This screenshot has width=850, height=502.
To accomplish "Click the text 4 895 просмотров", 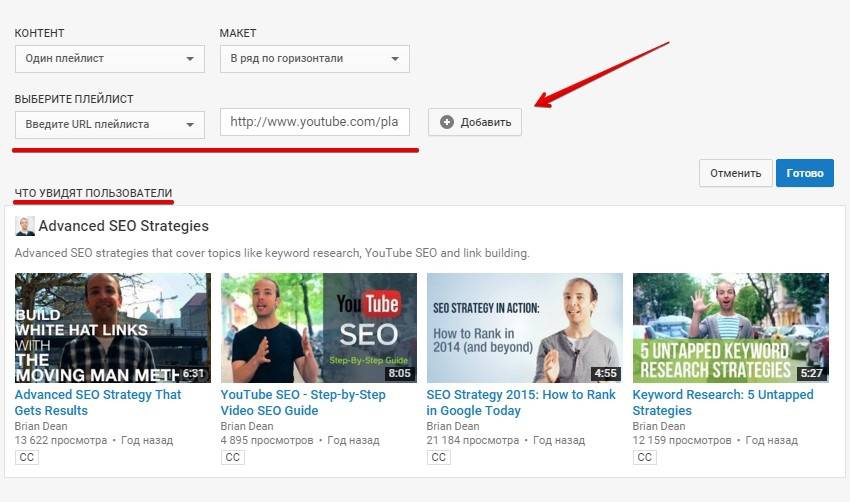I will 267,440.
